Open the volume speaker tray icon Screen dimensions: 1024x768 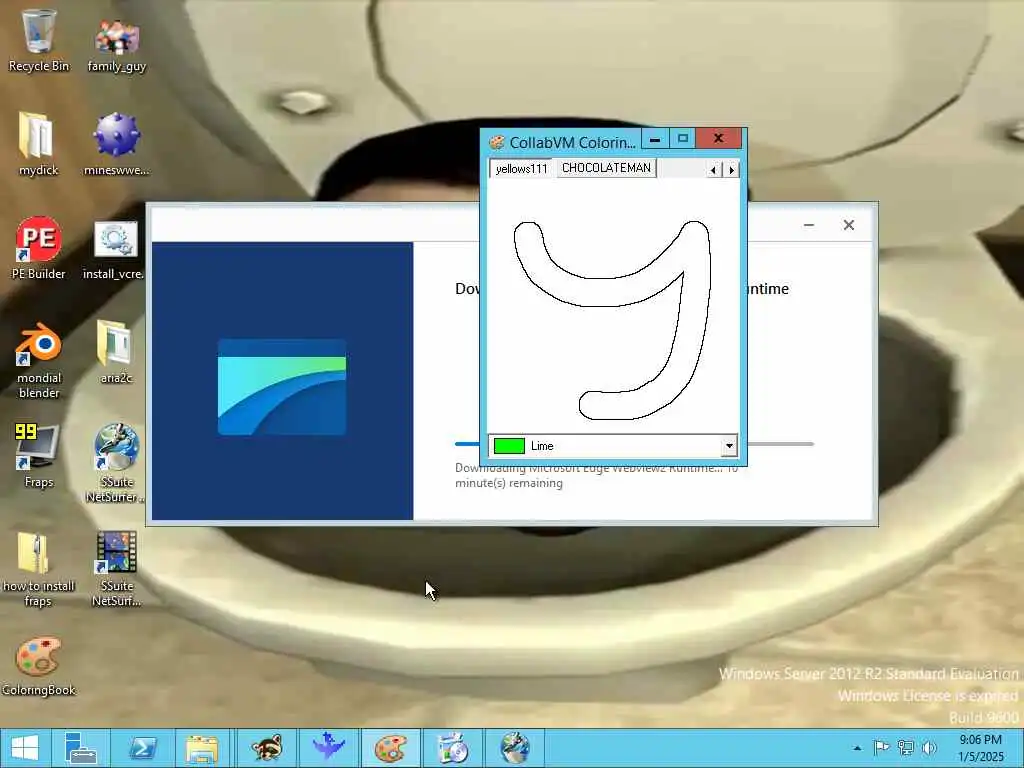(929, 748)
